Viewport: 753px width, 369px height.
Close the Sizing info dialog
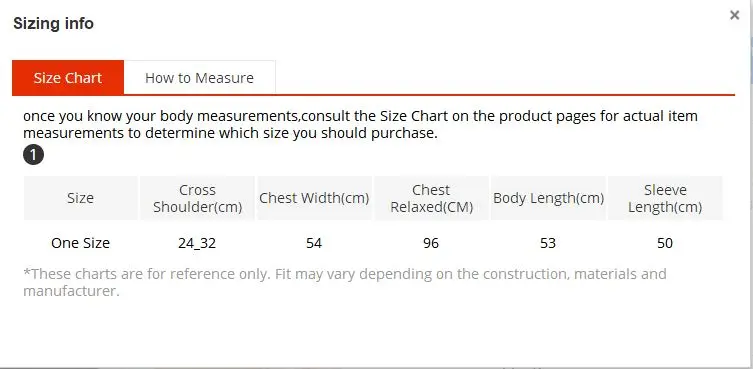tap(734, 15)
